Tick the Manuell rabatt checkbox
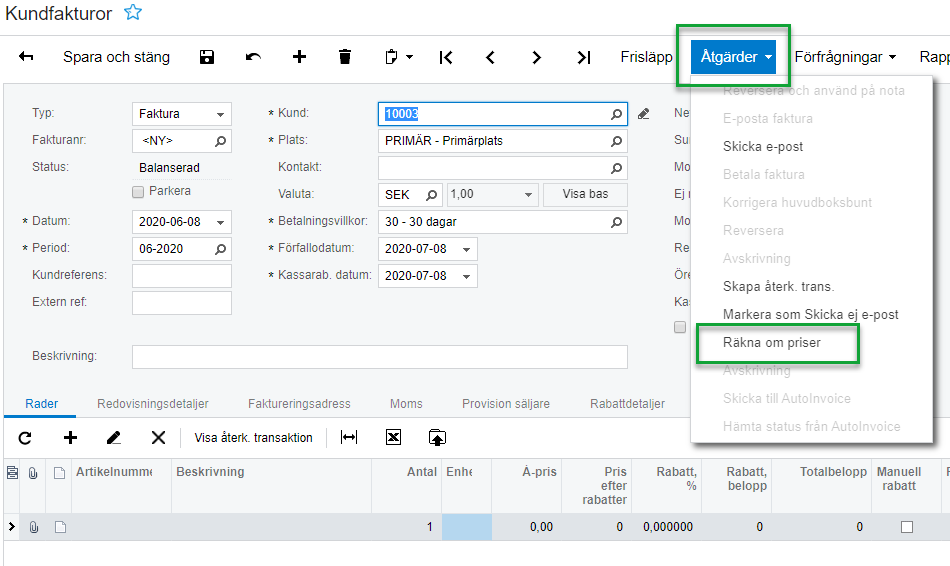The image size is (950, 566). click(907, 527)
